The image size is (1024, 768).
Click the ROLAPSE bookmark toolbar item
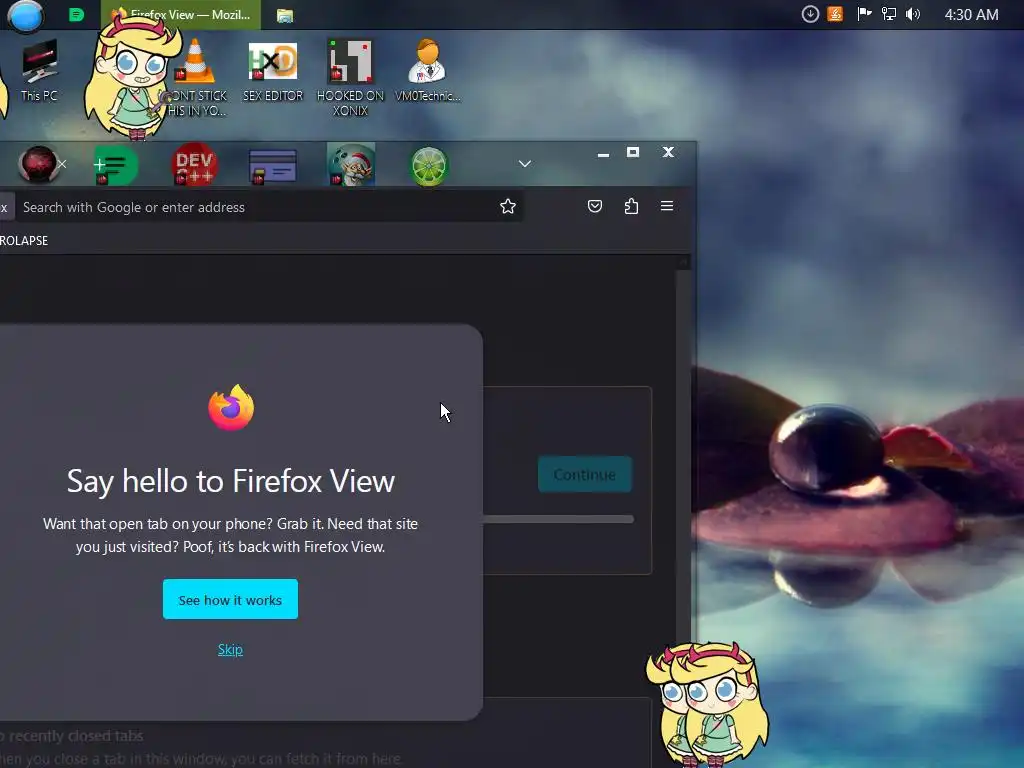24,240
